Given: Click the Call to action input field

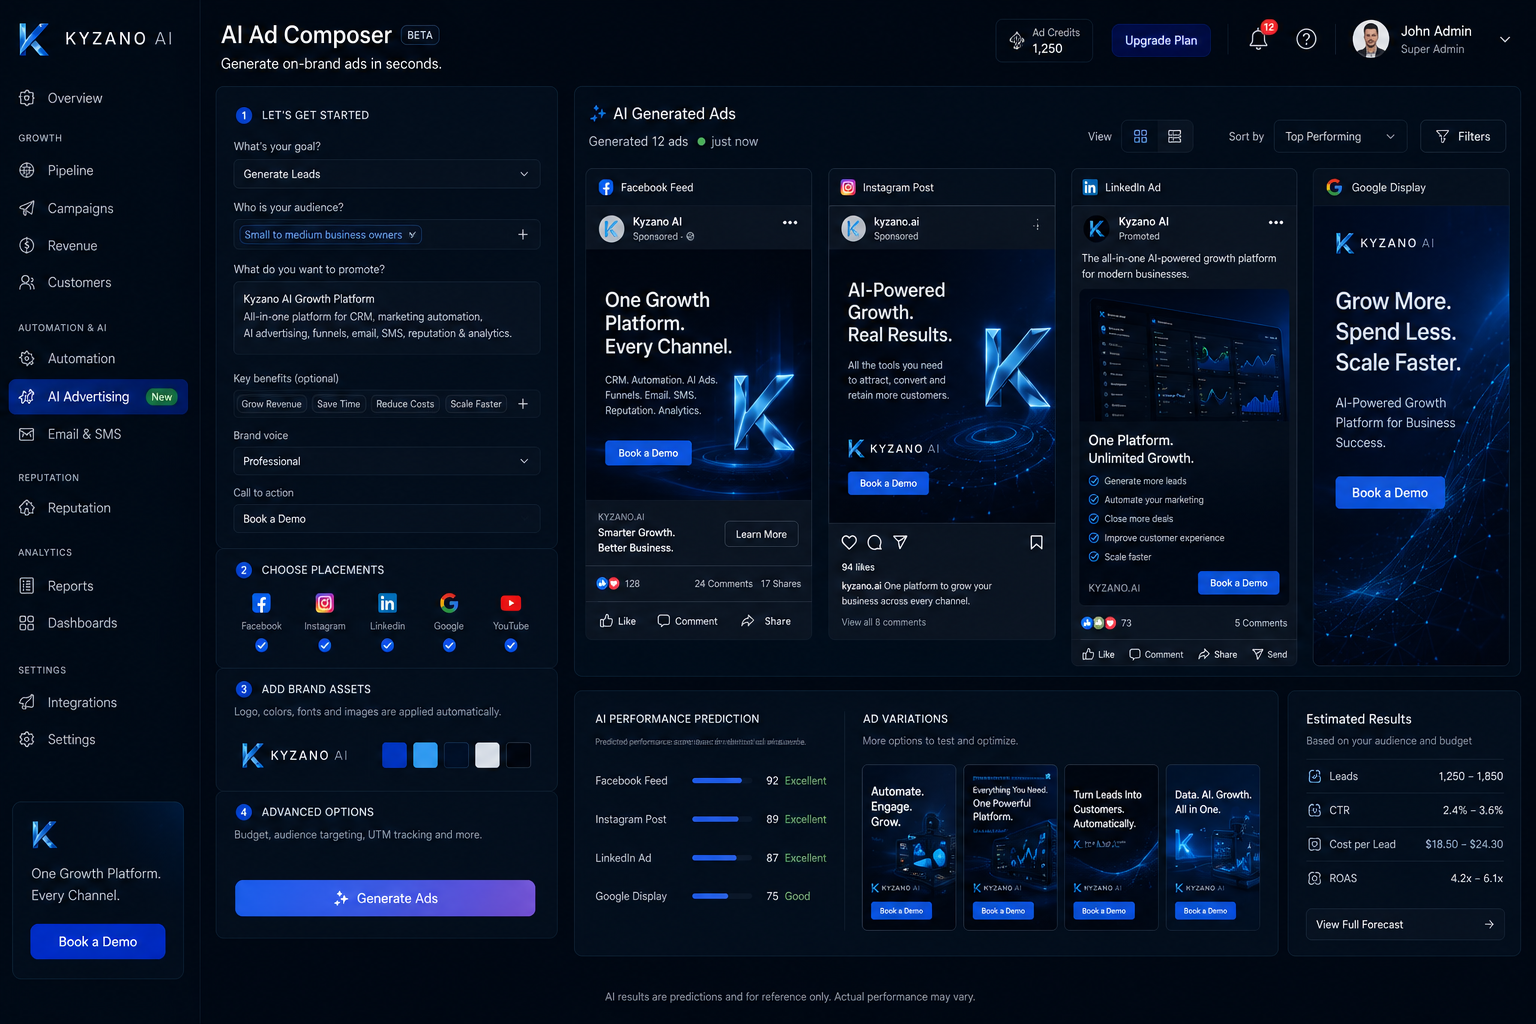Looking at the screenshot, I should (387, 519).
